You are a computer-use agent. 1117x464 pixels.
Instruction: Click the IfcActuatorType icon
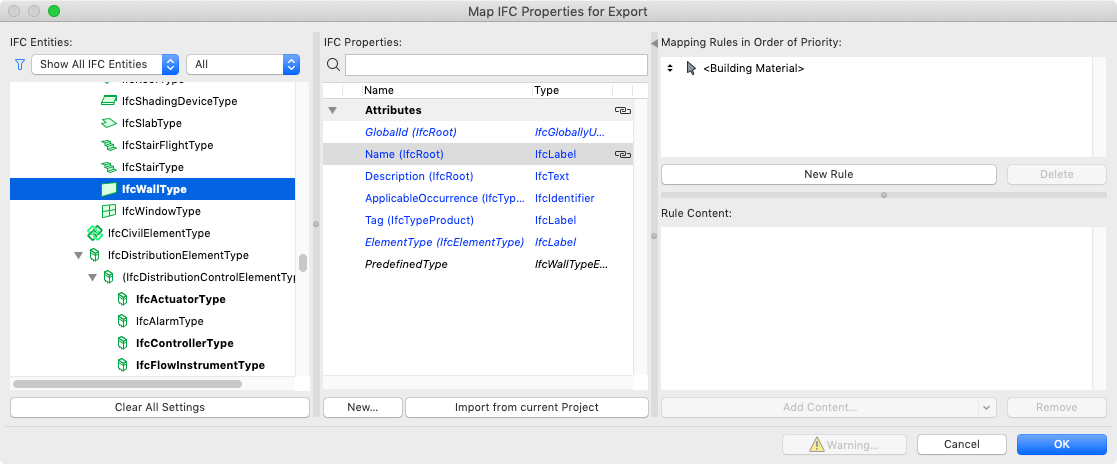click(123, 299)
